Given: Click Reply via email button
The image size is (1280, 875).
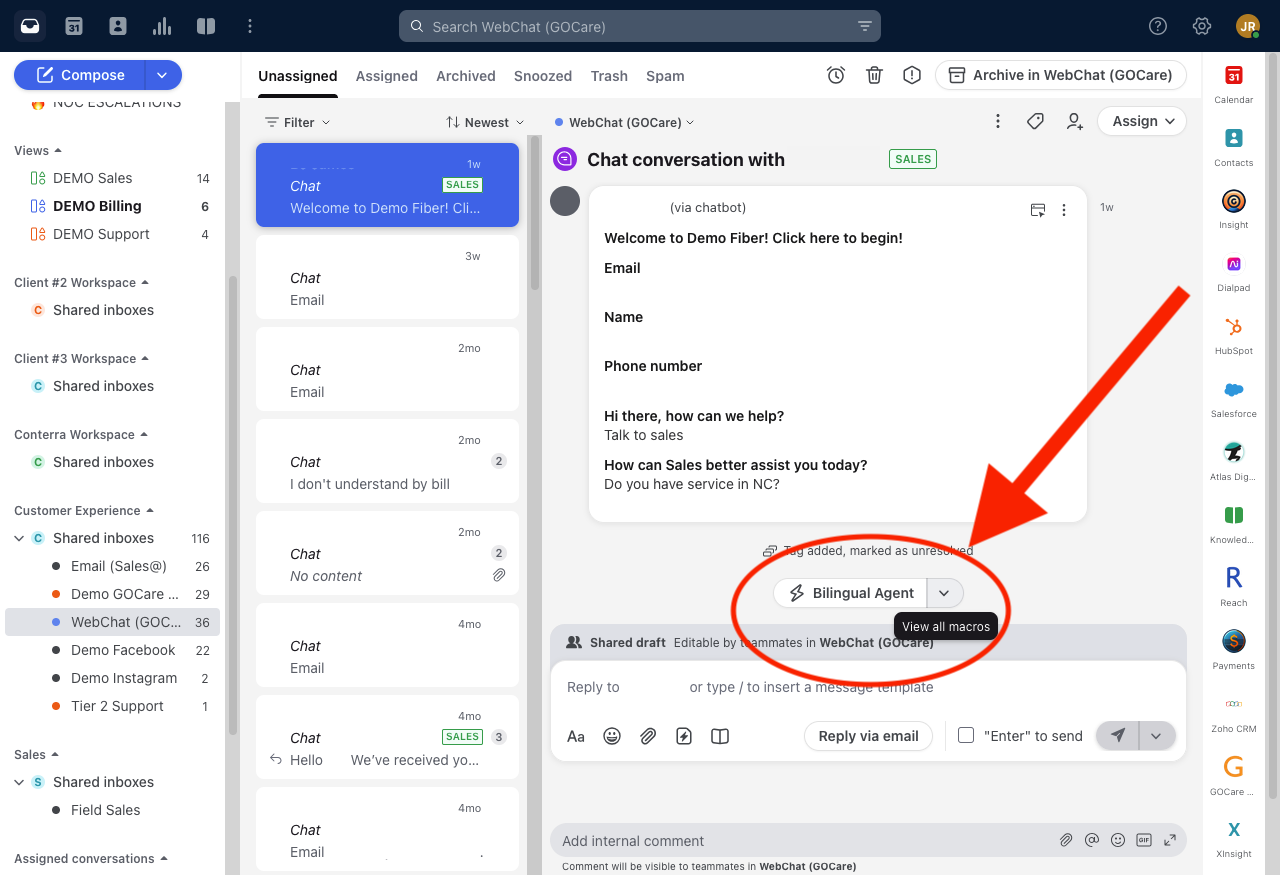Looking at the screenshot, I should [868, 736].
